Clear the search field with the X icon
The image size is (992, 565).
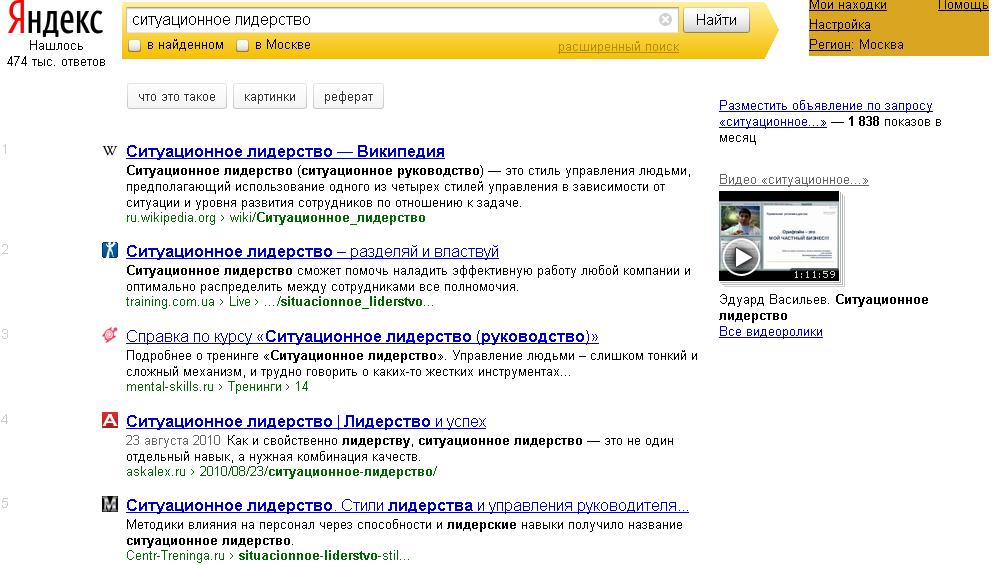(665, 20)
